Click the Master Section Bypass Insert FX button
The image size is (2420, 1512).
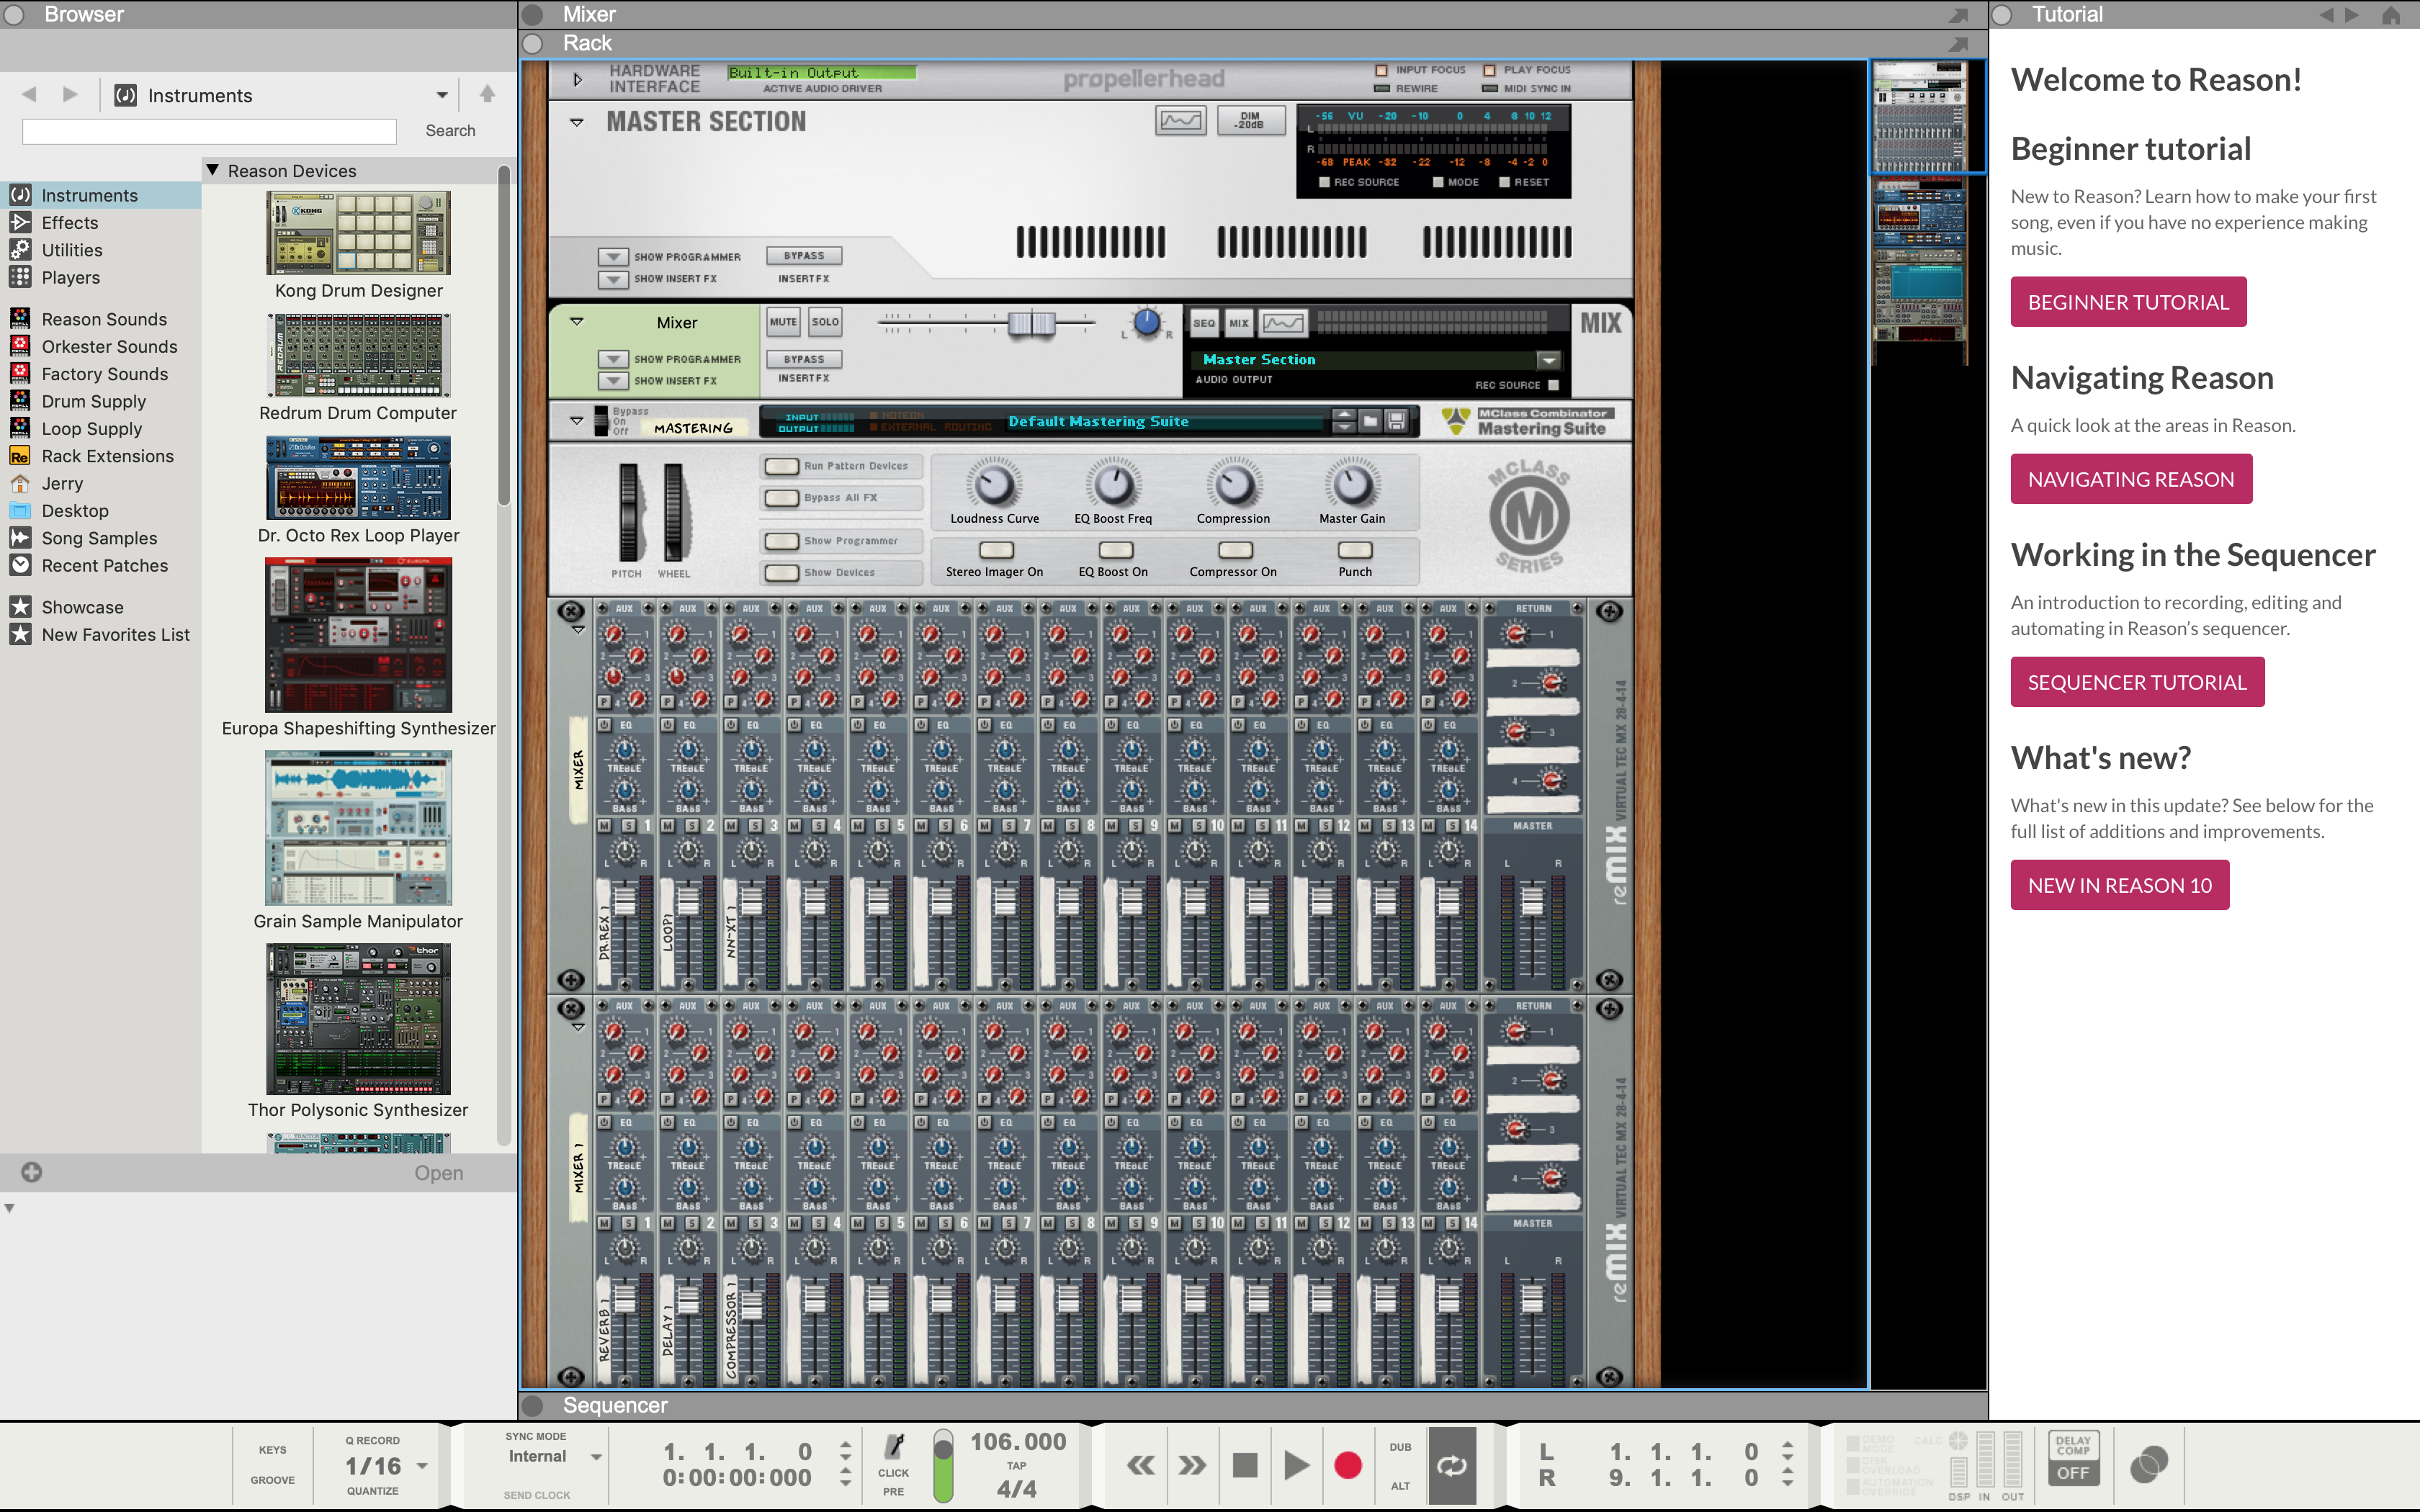pyautogui.click(x=804, y=256)
